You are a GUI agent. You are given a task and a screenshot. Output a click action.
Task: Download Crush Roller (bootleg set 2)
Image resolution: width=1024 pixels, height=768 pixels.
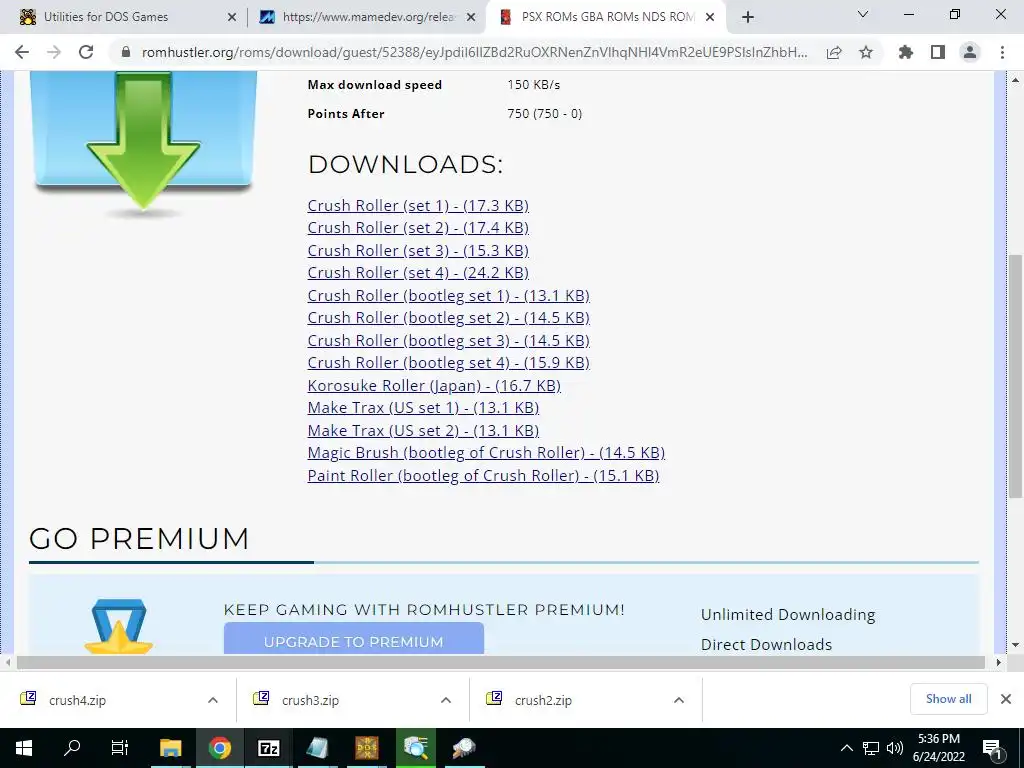click(x=449, y=317)
